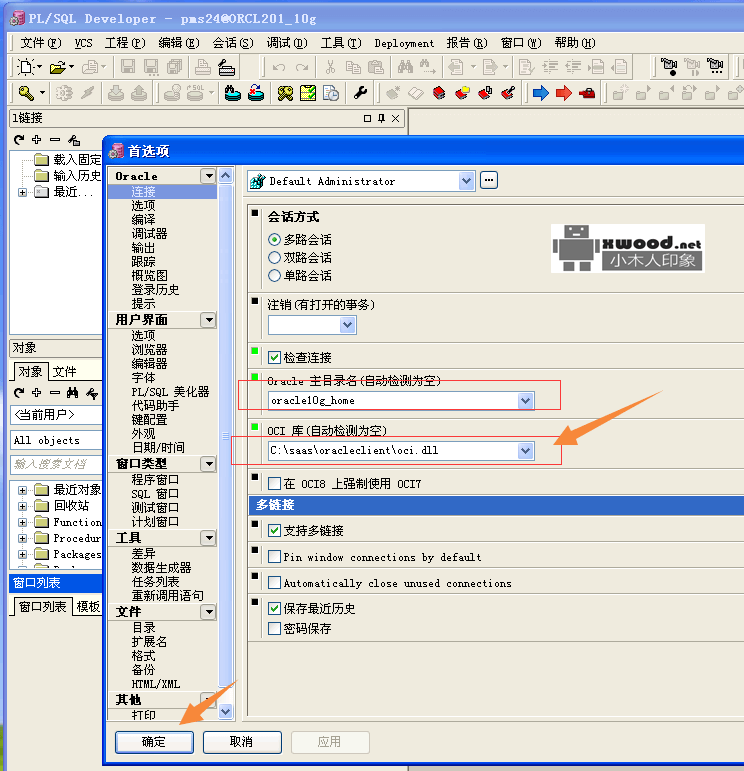This screenshot has width=744, height=771.
Task: Click the Find binoculars icon in top toolbar
Action: [405, 67]
